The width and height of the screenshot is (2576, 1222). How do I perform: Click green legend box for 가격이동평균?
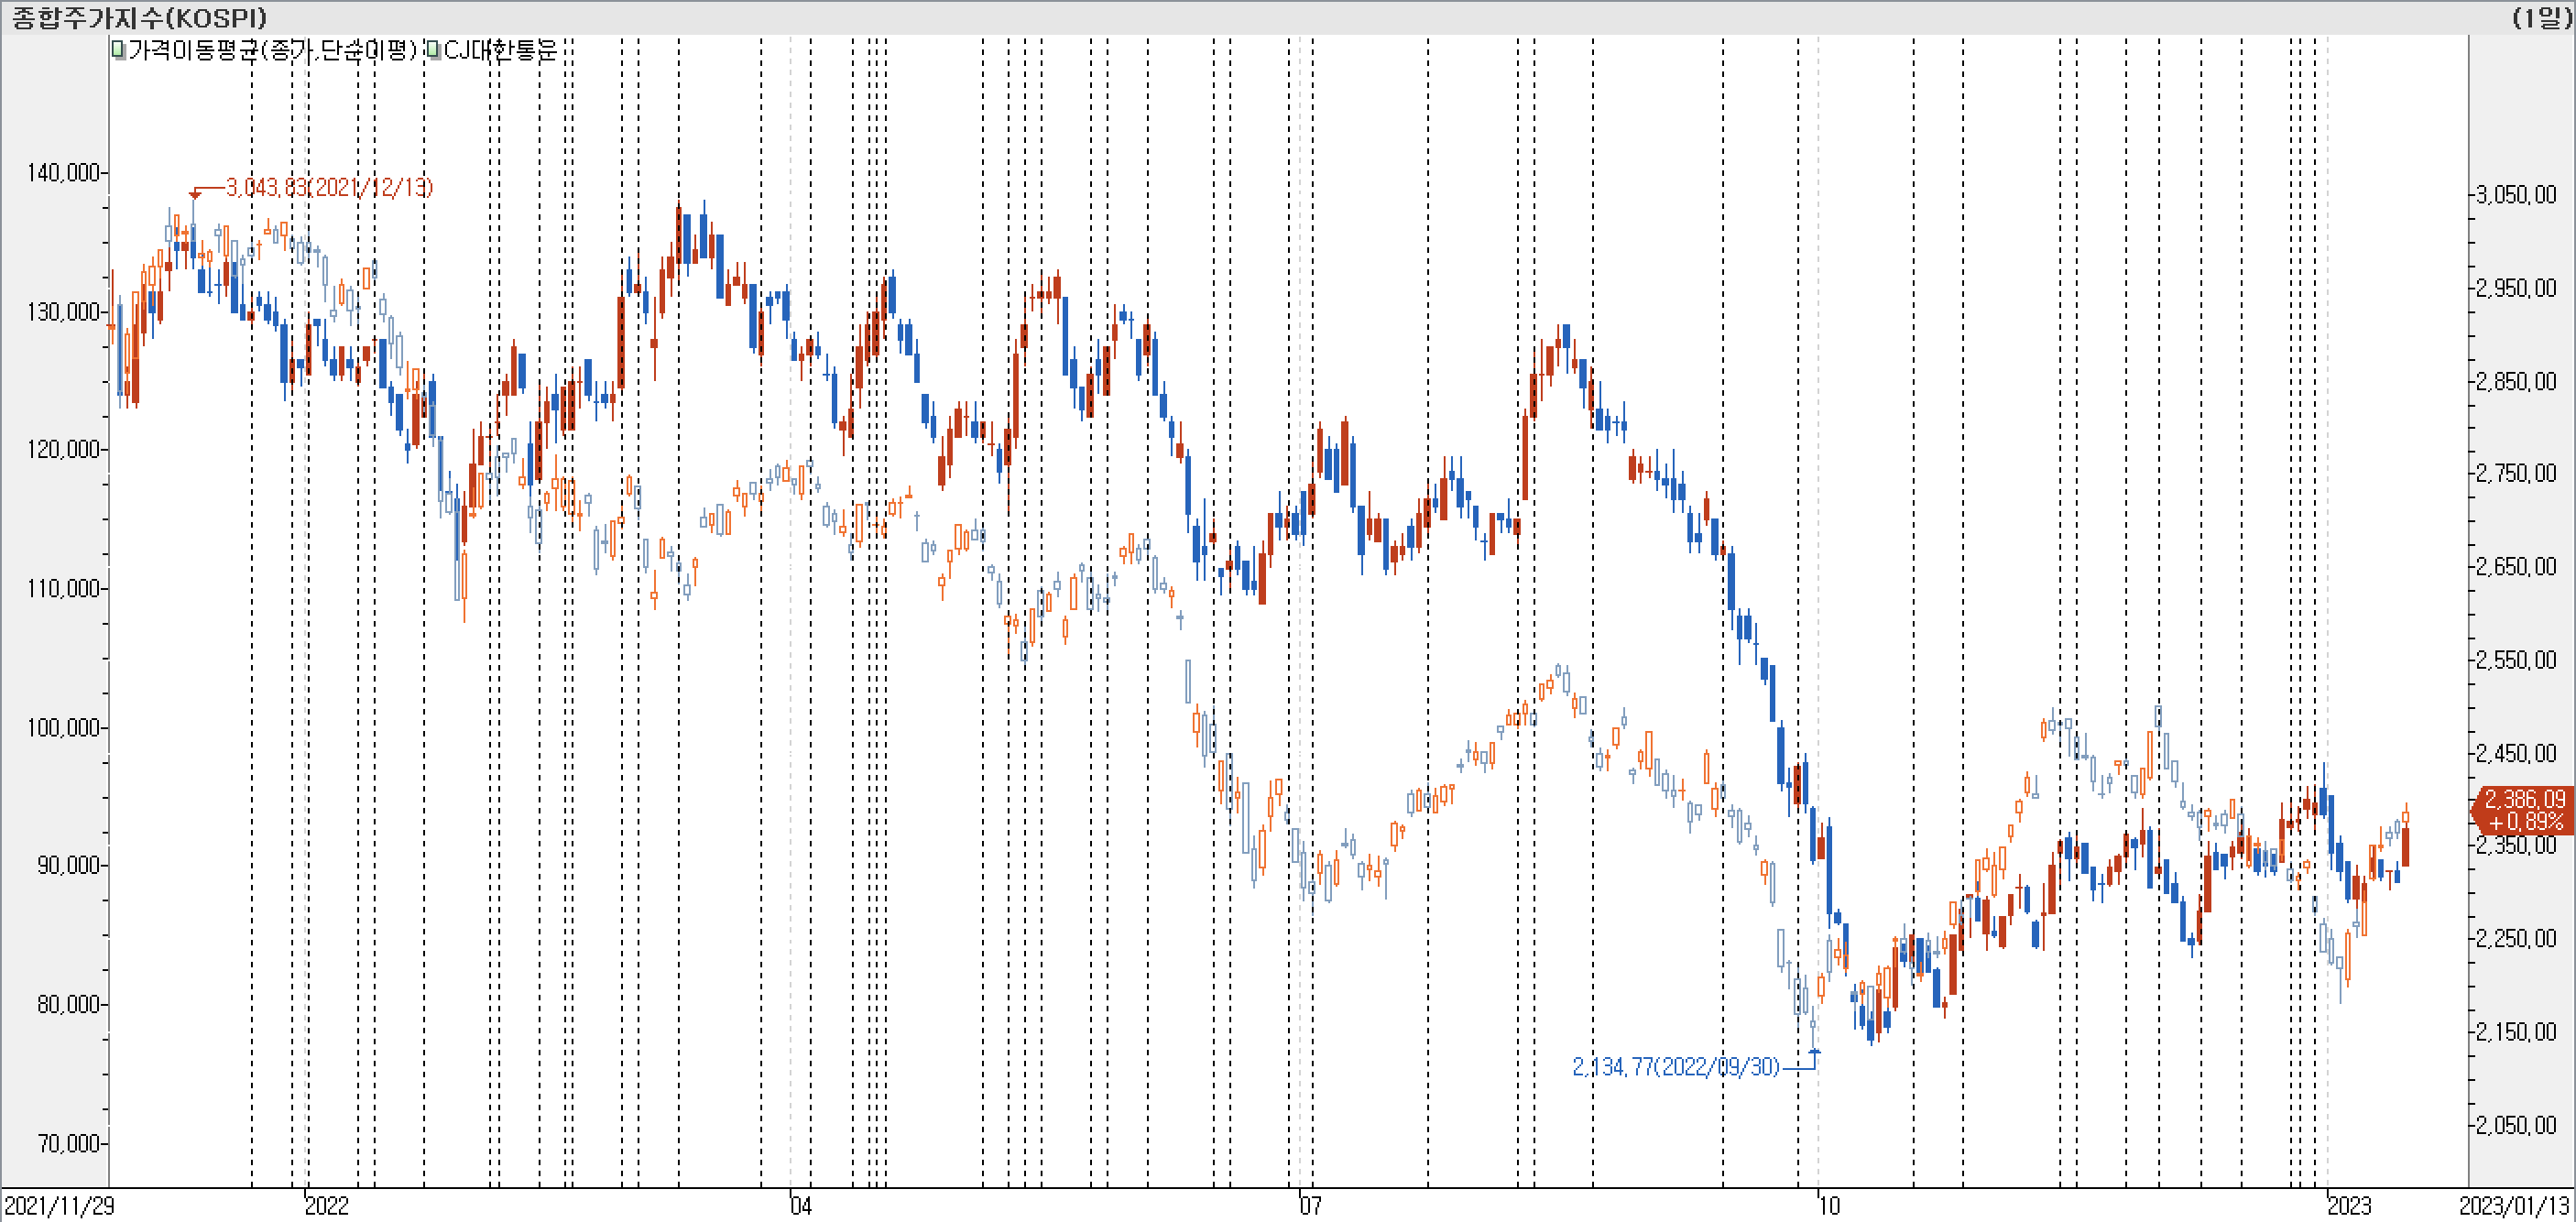coord(118,49)
